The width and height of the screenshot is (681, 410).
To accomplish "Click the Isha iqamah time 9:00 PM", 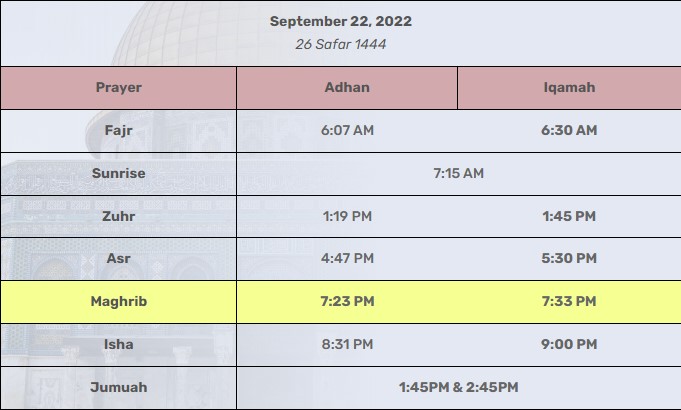I will (569, 344).
